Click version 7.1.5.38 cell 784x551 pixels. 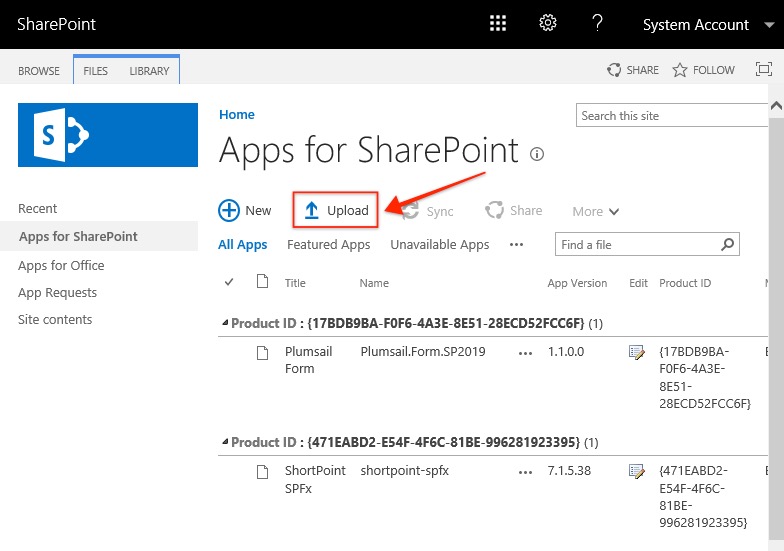click(x=569, y=470)
